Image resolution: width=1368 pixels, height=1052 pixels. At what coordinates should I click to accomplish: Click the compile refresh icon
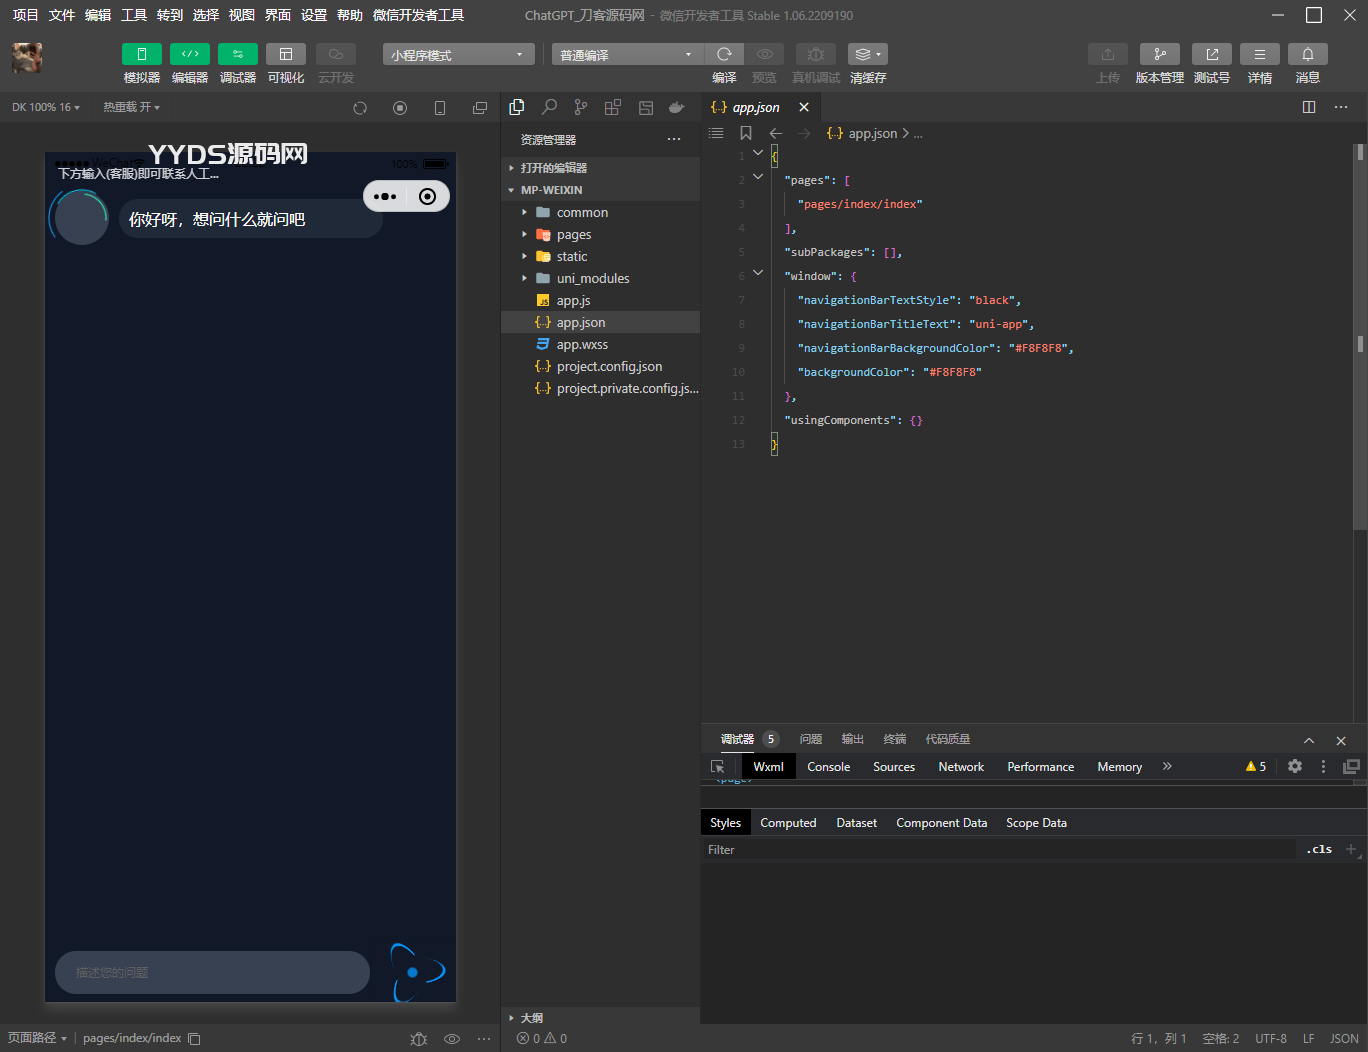(x=724, y=54)
